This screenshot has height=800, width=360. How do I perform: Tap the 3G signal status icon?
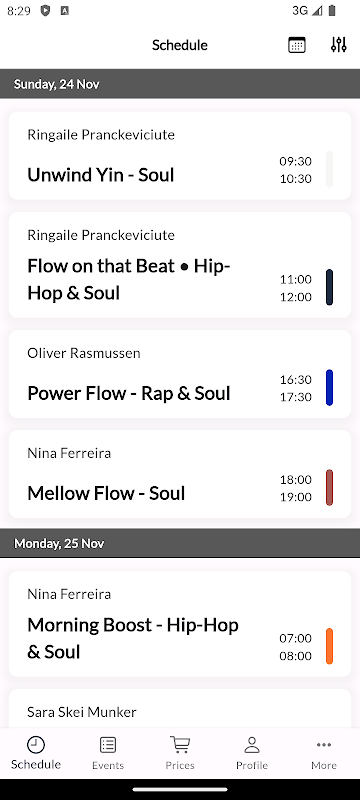click(x=307, y=11)
